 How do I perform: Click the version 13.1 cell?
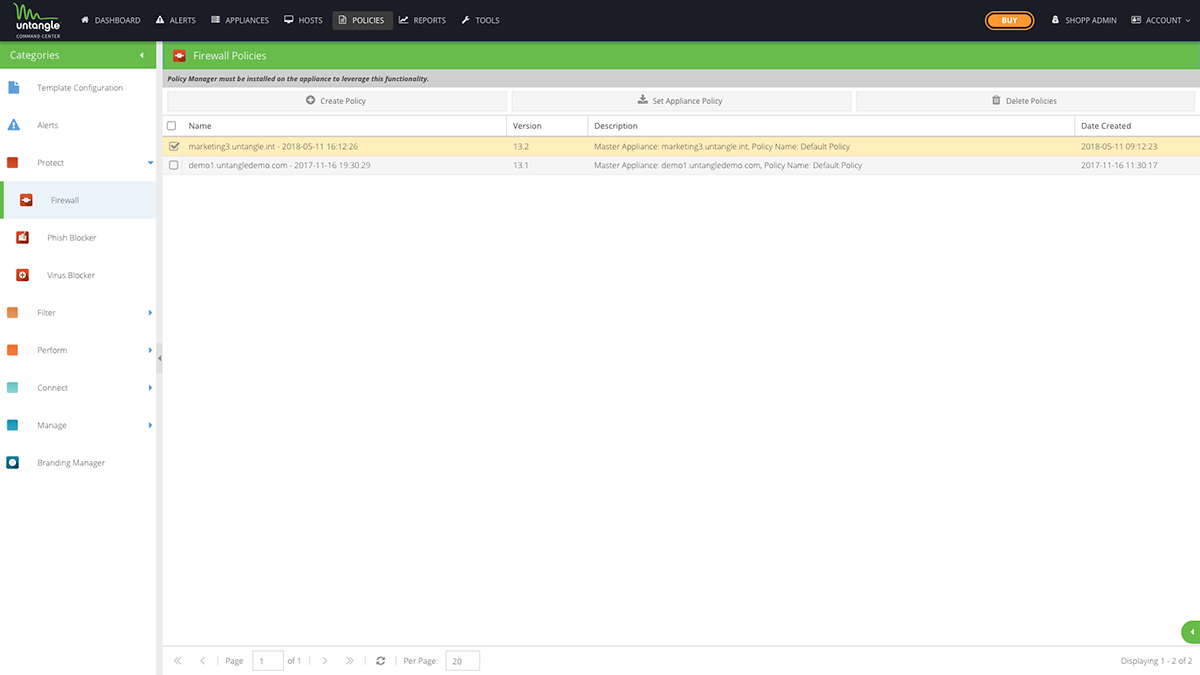(x=521, y=165)
